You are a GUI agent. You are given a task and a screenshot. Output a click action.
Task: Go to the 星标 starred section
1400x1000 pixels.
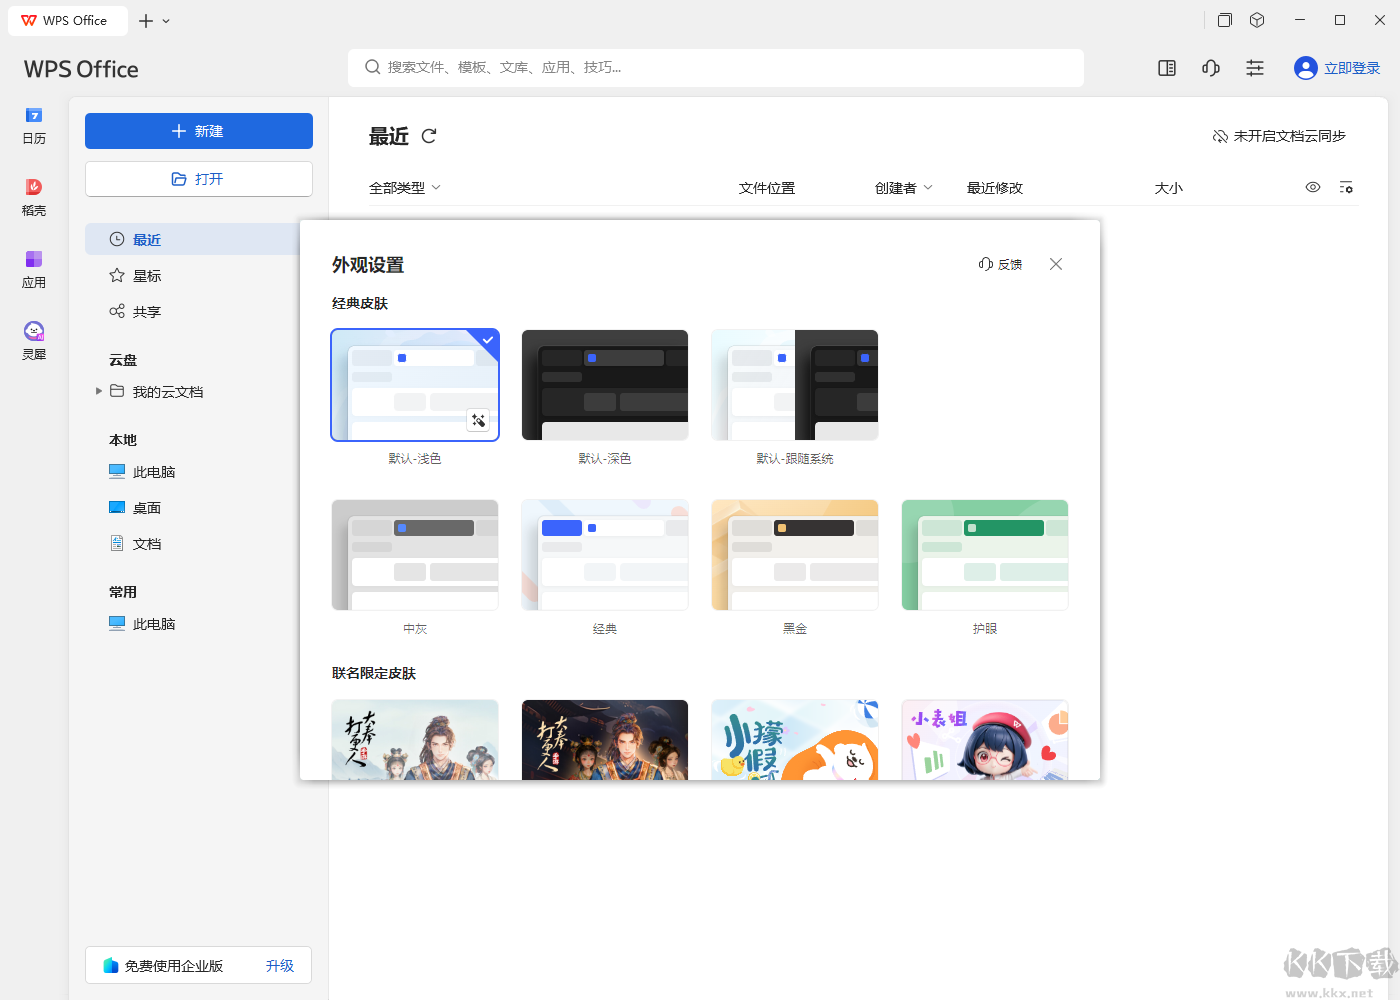147,276
